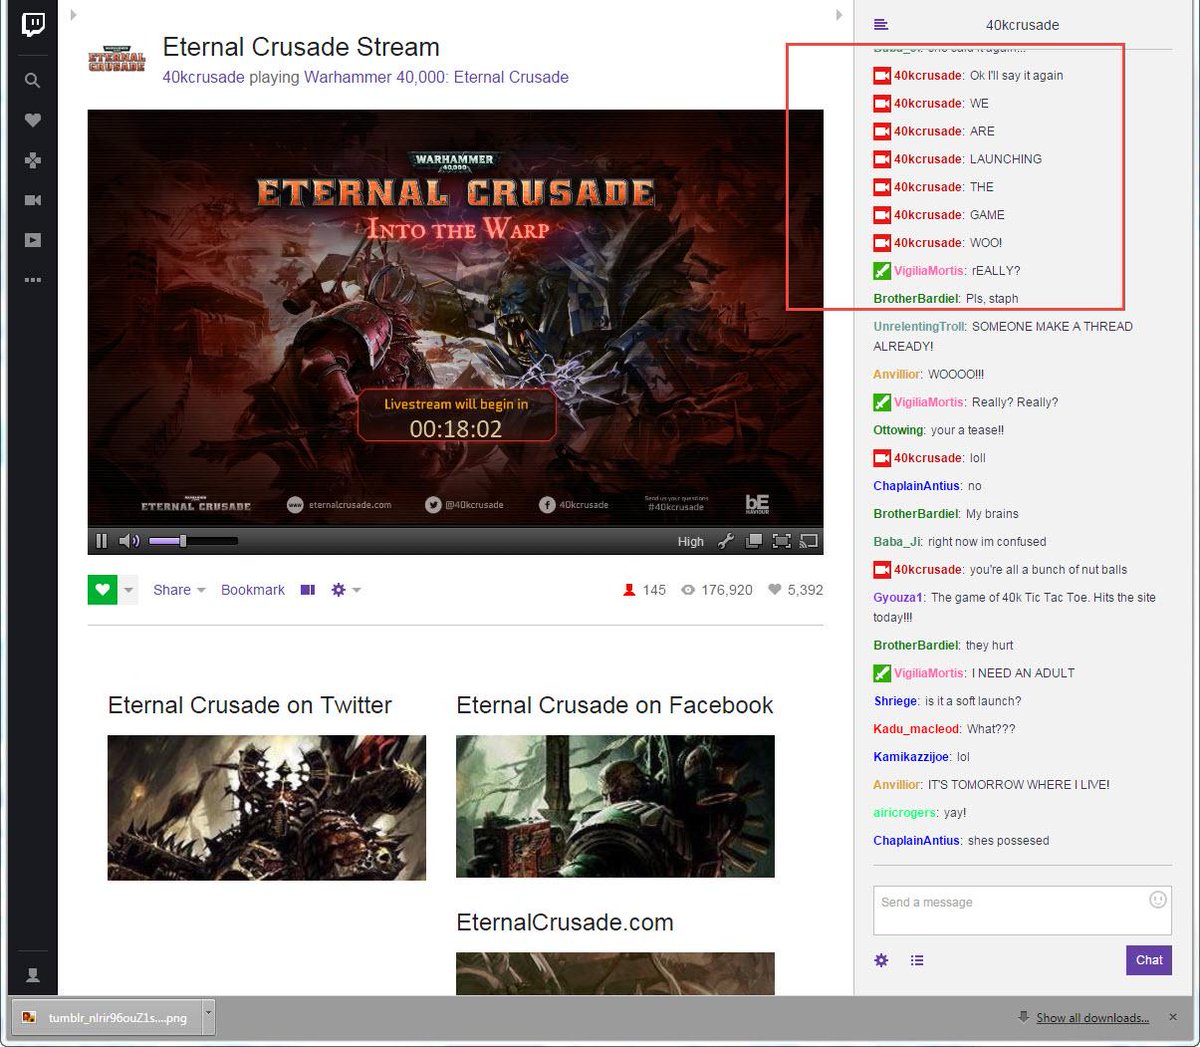Pause the stream video
The height and width of the screenshot is (1047, 1200).
[x=101, y=541]
